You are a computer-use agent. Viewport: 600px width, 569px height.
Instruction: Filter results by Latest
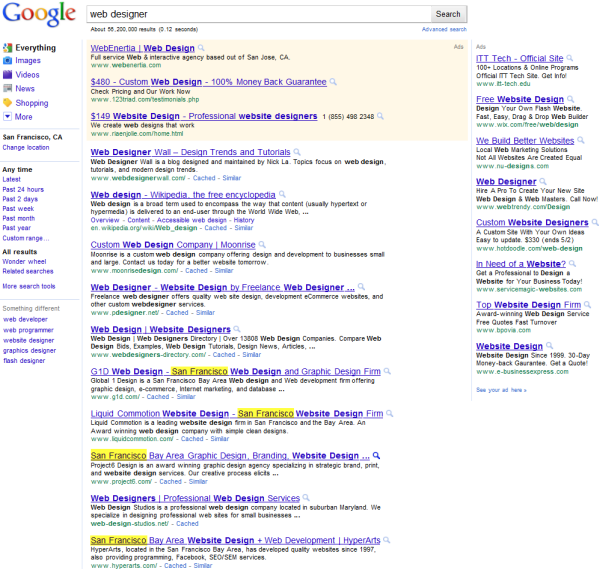[x=11, y=179]
